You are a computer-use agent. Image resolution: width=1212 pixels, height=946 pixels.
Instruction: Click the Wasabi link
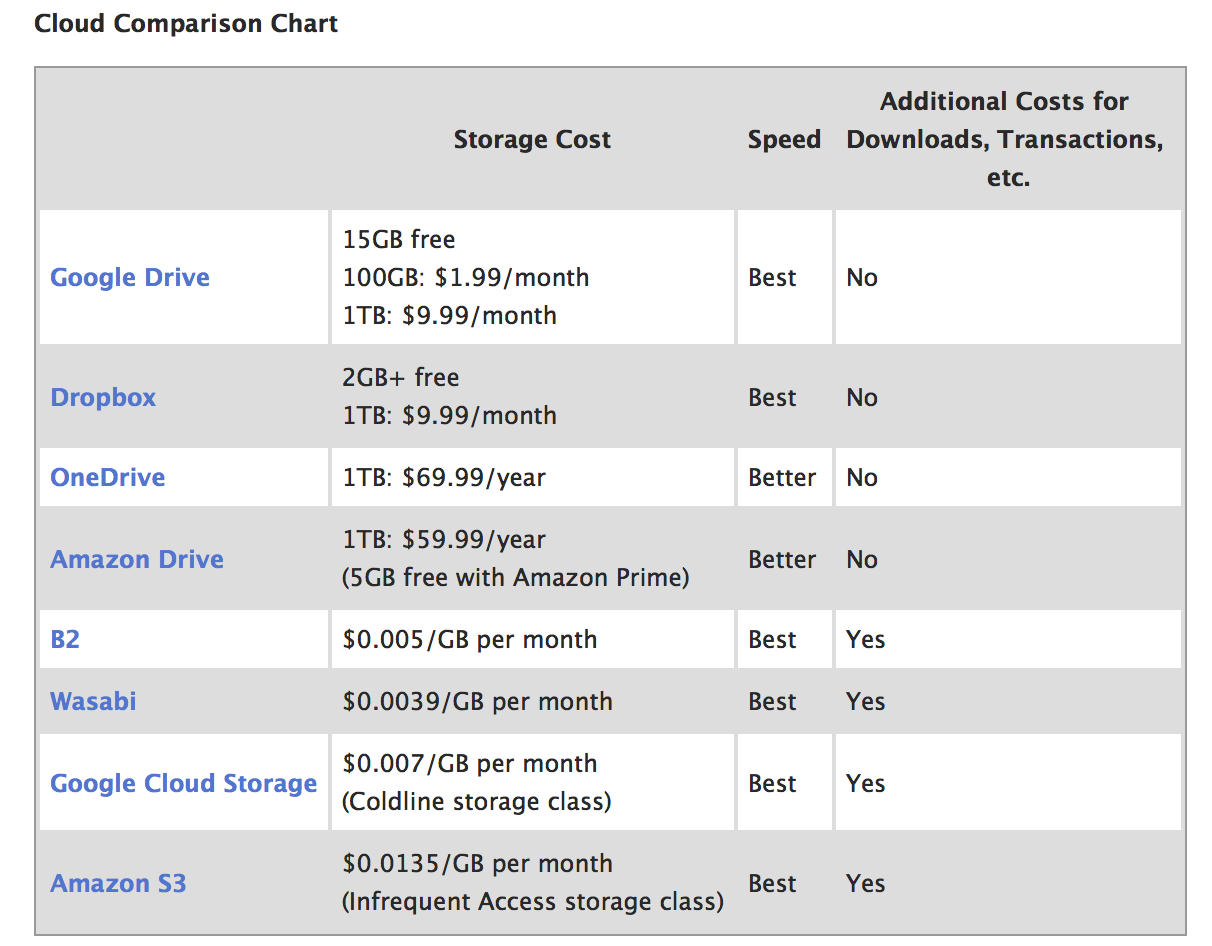pyautogui.click(x=93, y=701)
